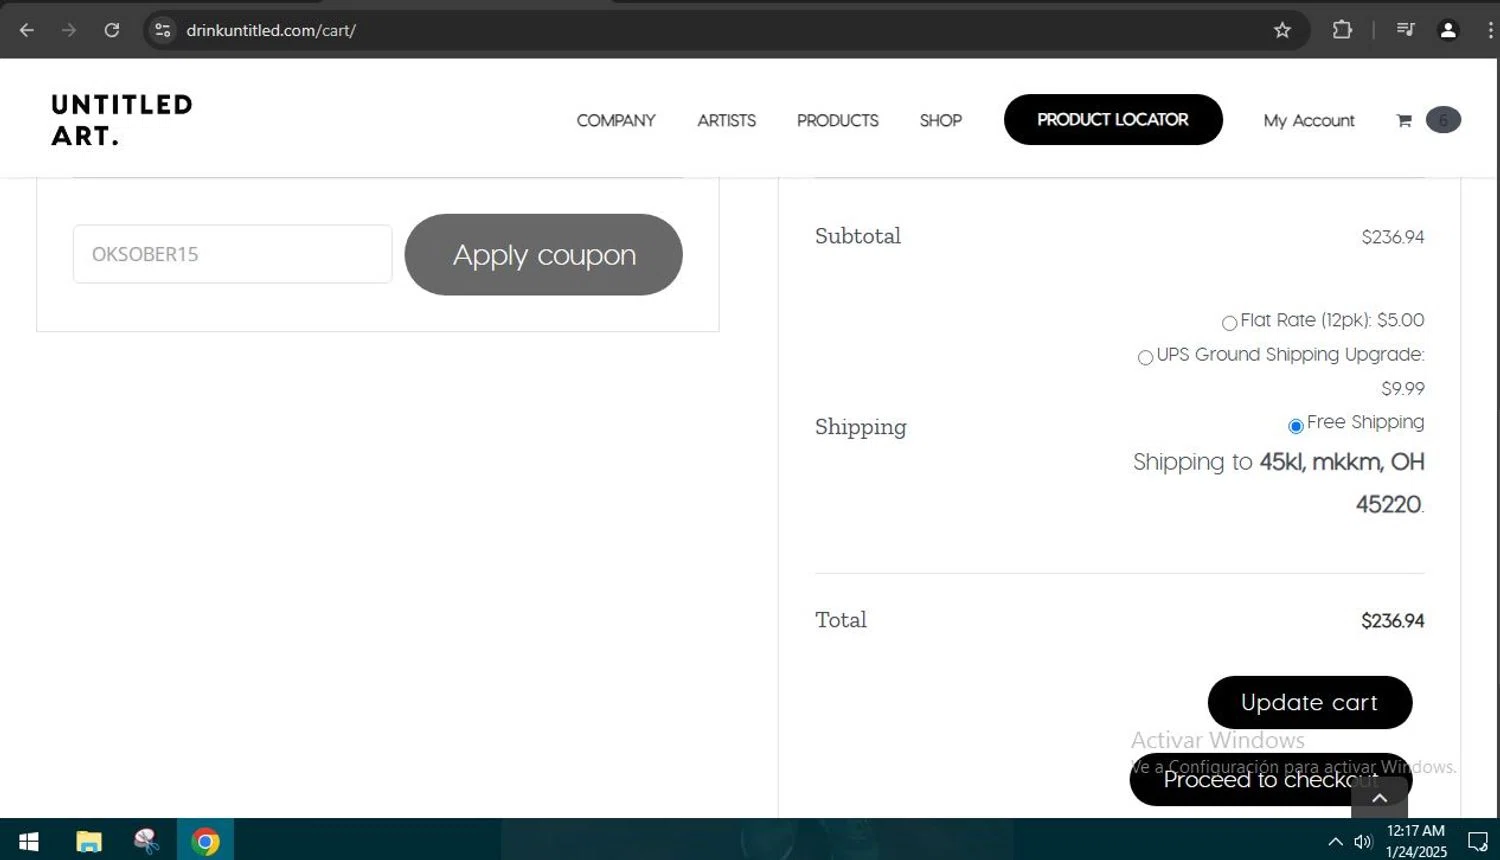The height and width of the screenshot is (860, 1500).
Task: Click the Update cart button
Action: tap(1310, 702)
